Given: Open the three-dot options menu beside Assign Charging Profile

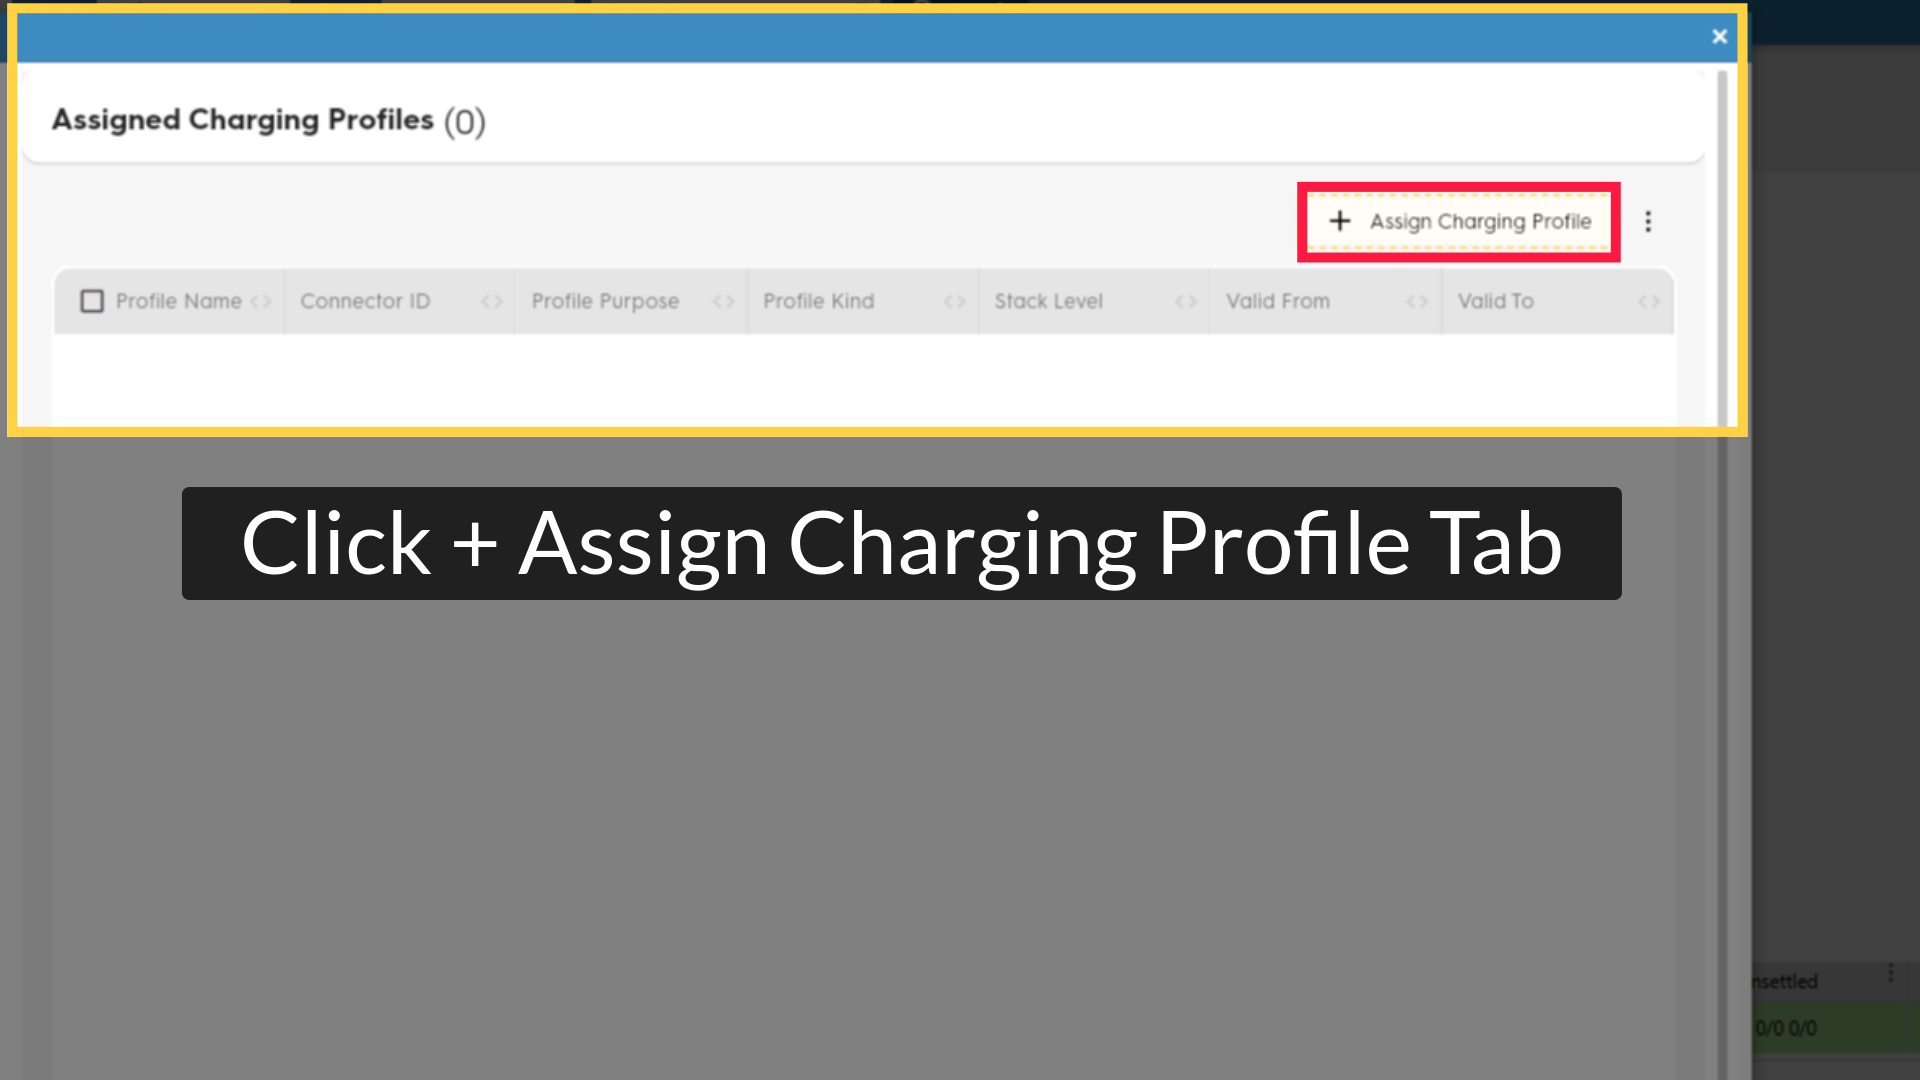Looking at the screenshot, I should pos(1648,221).
